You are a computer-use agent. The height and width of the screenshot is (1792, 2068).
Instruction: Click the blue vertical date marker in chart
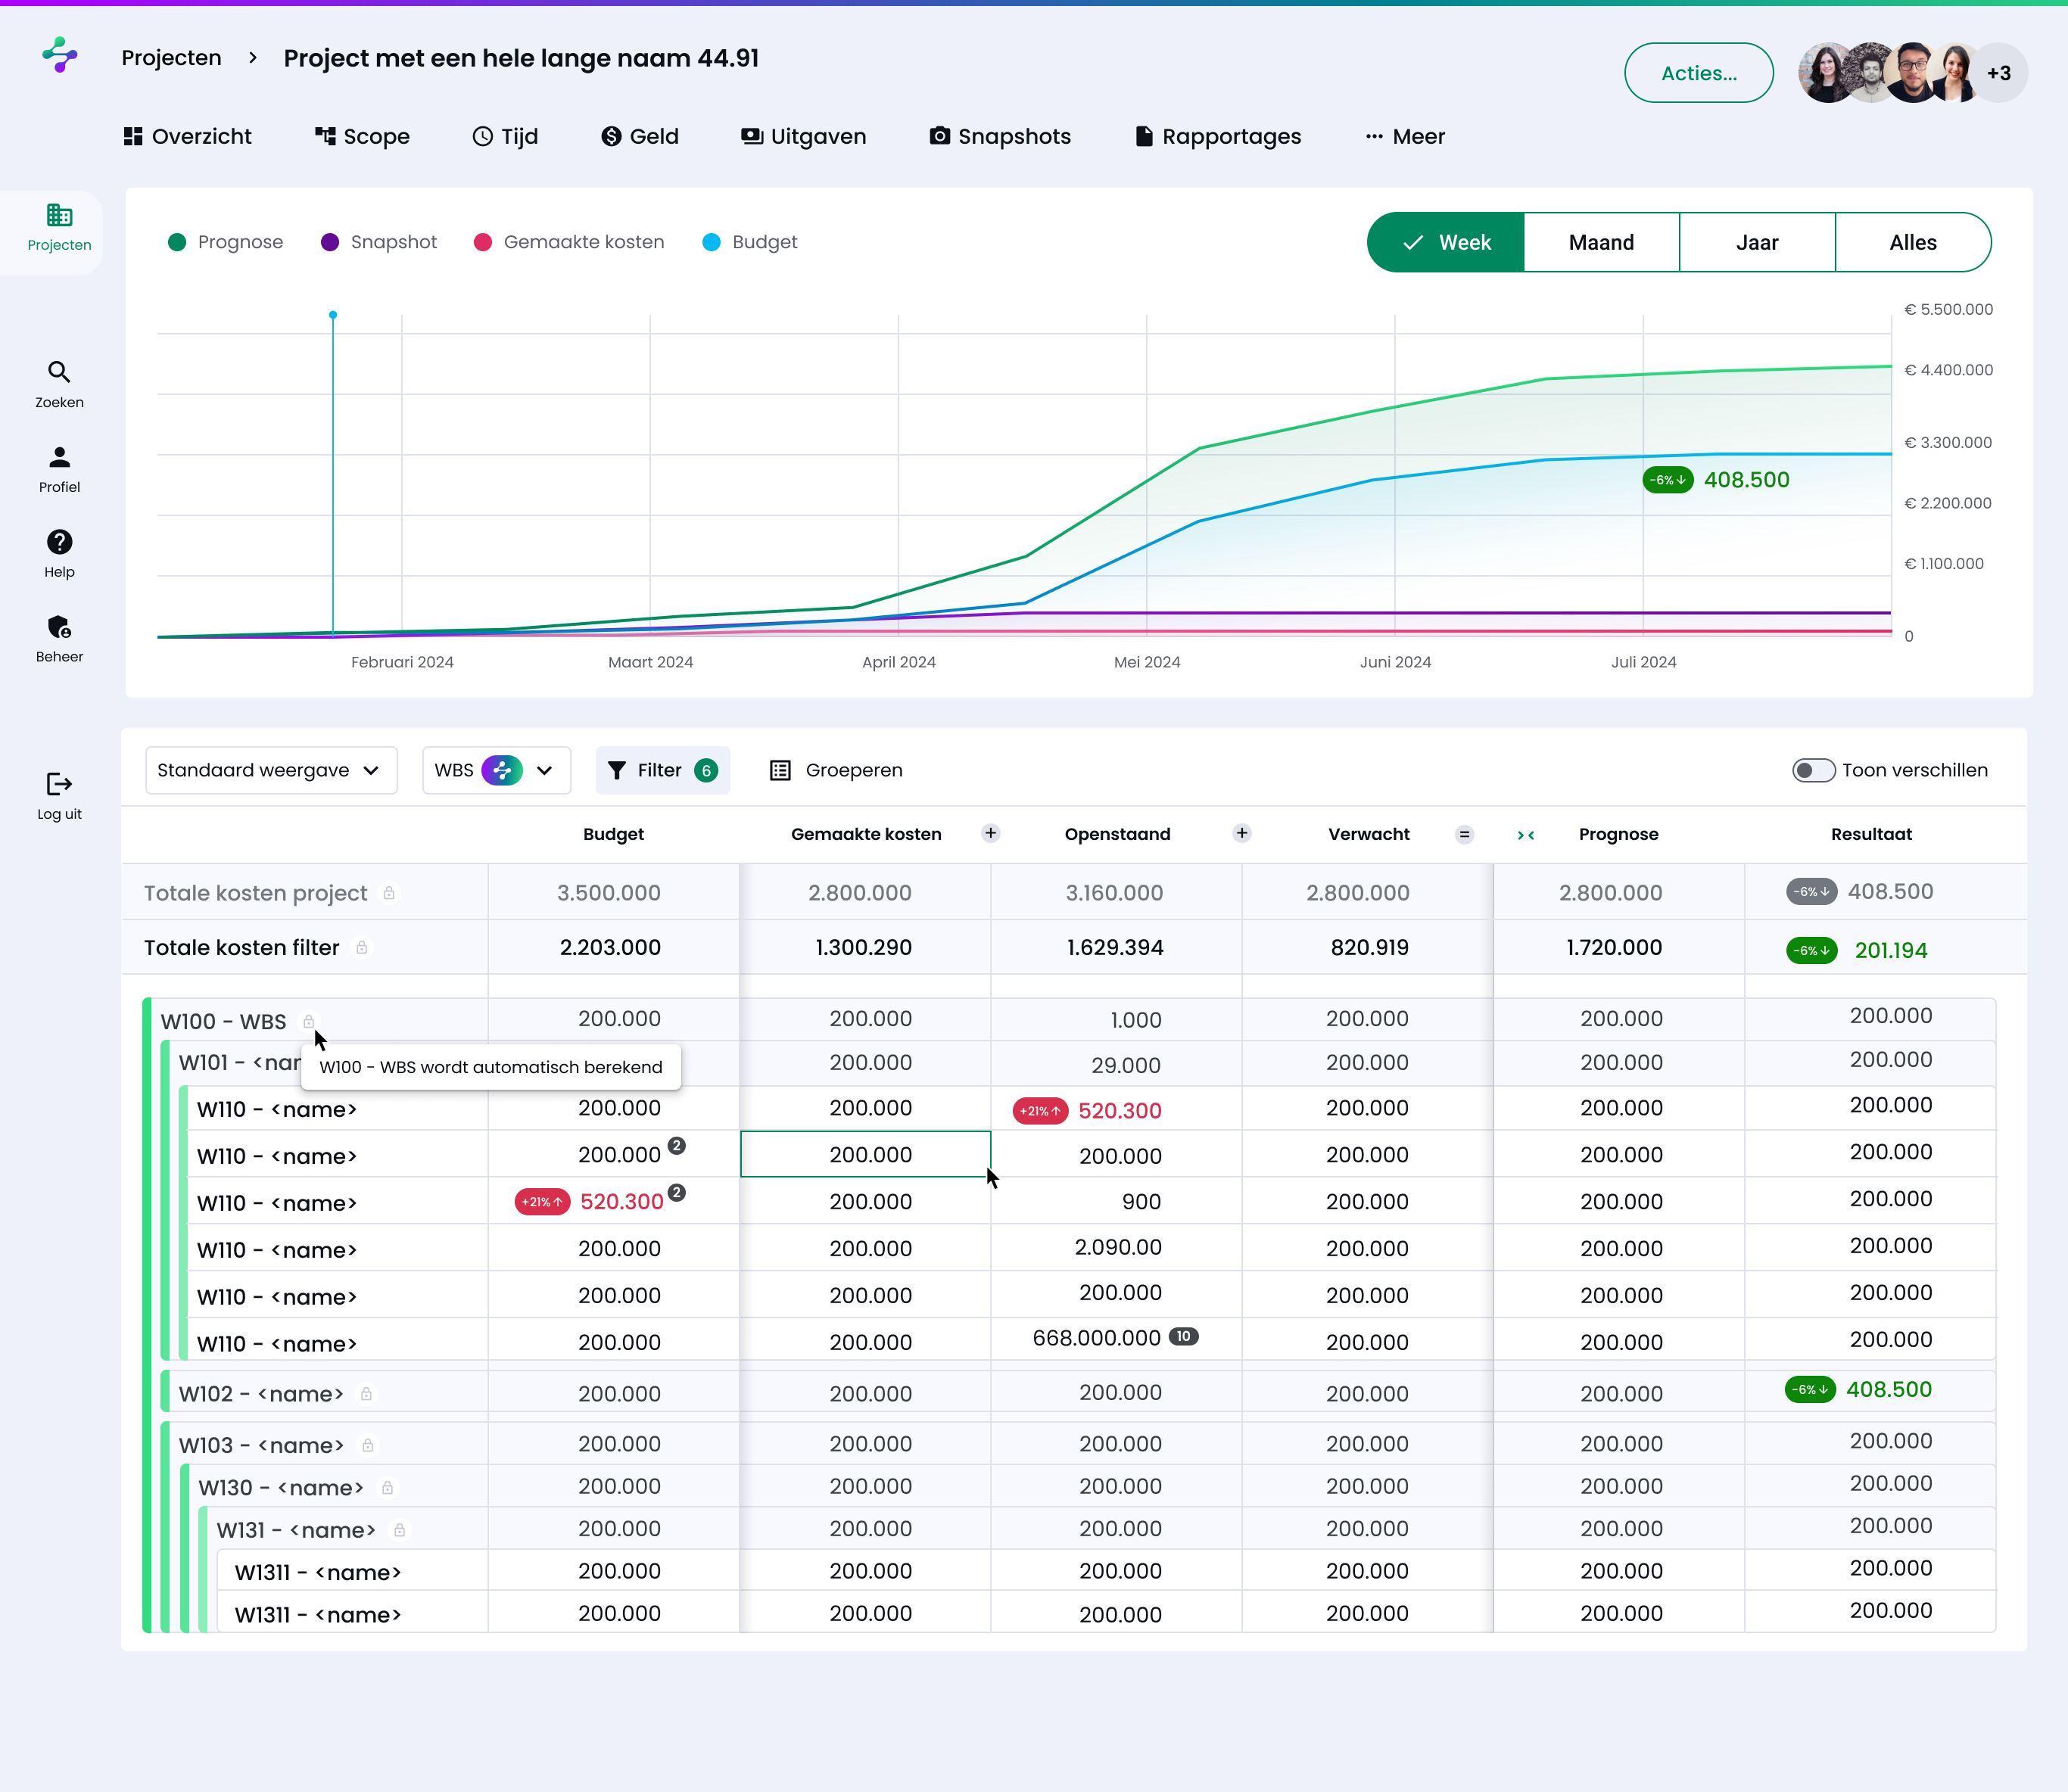[333, 475]
